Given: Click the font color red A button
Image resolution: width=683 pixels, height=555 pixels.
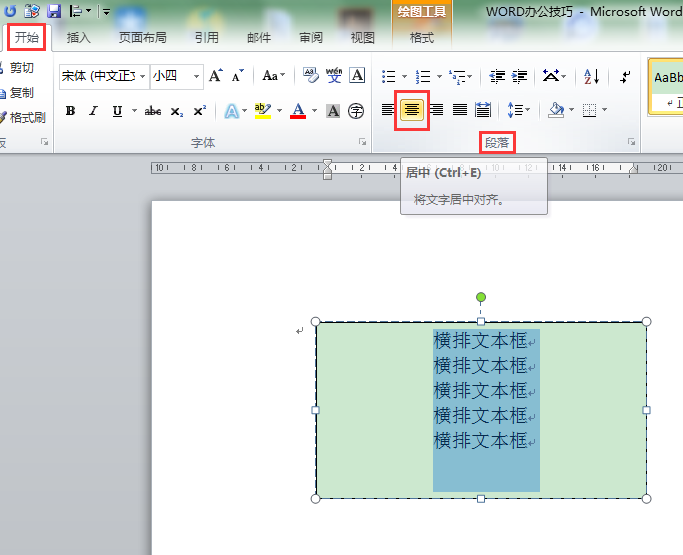Looking at the screenshot, I should [x=297, y=111].
